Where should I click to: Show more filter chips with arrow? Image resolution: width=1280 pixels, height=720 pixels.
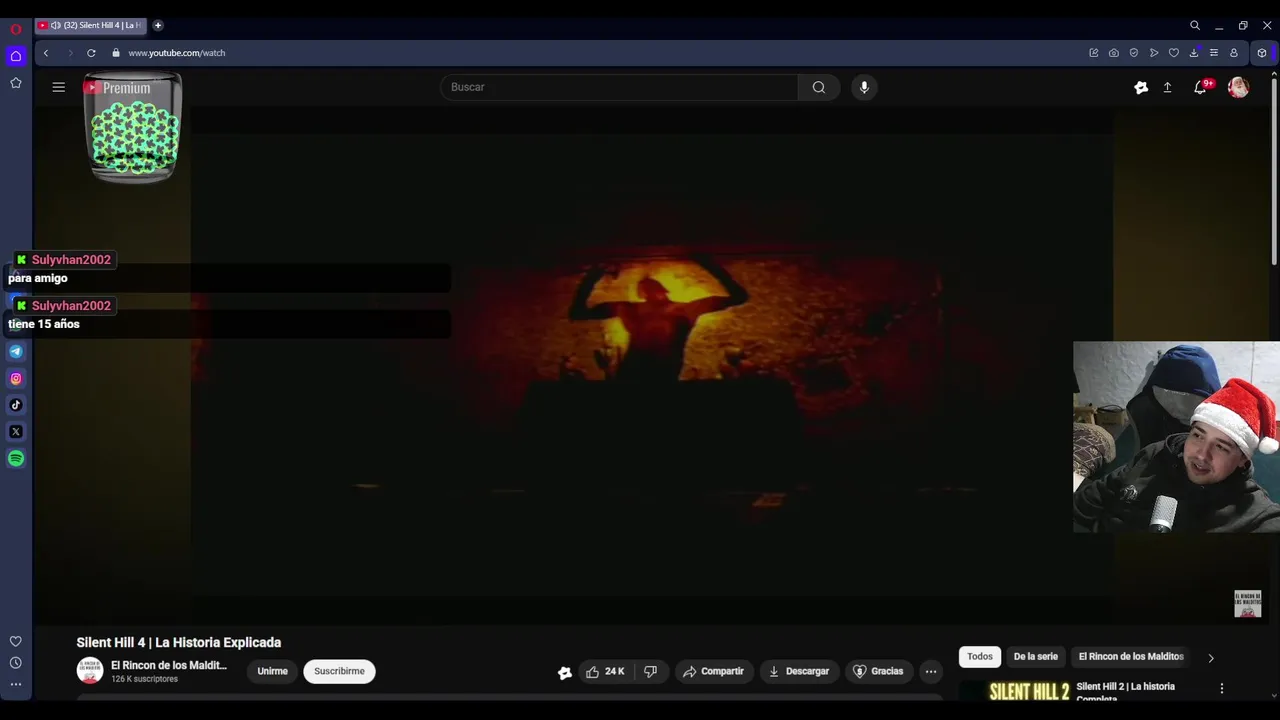1211,658
